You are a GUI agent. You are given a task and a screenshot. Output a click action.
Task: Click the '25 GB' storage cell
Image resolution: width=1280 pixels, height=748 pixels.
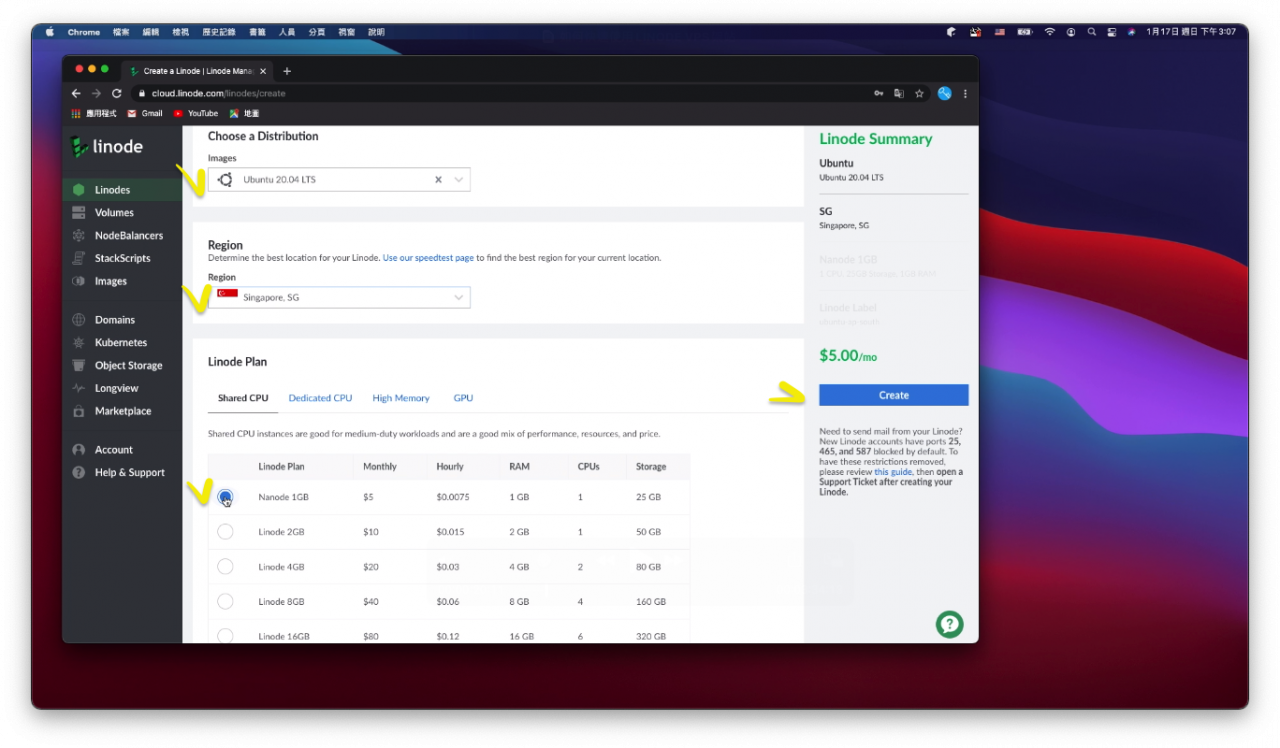[648, 497]
